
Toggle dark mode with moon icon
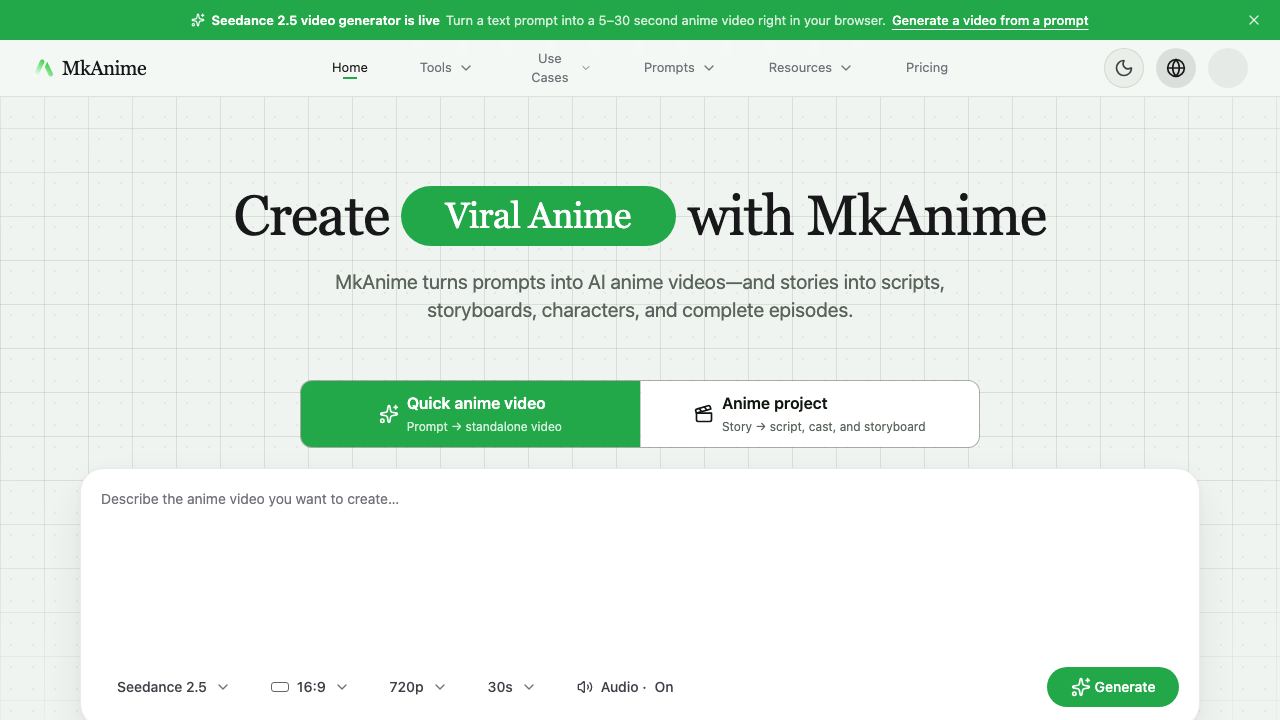(1124, 68)
